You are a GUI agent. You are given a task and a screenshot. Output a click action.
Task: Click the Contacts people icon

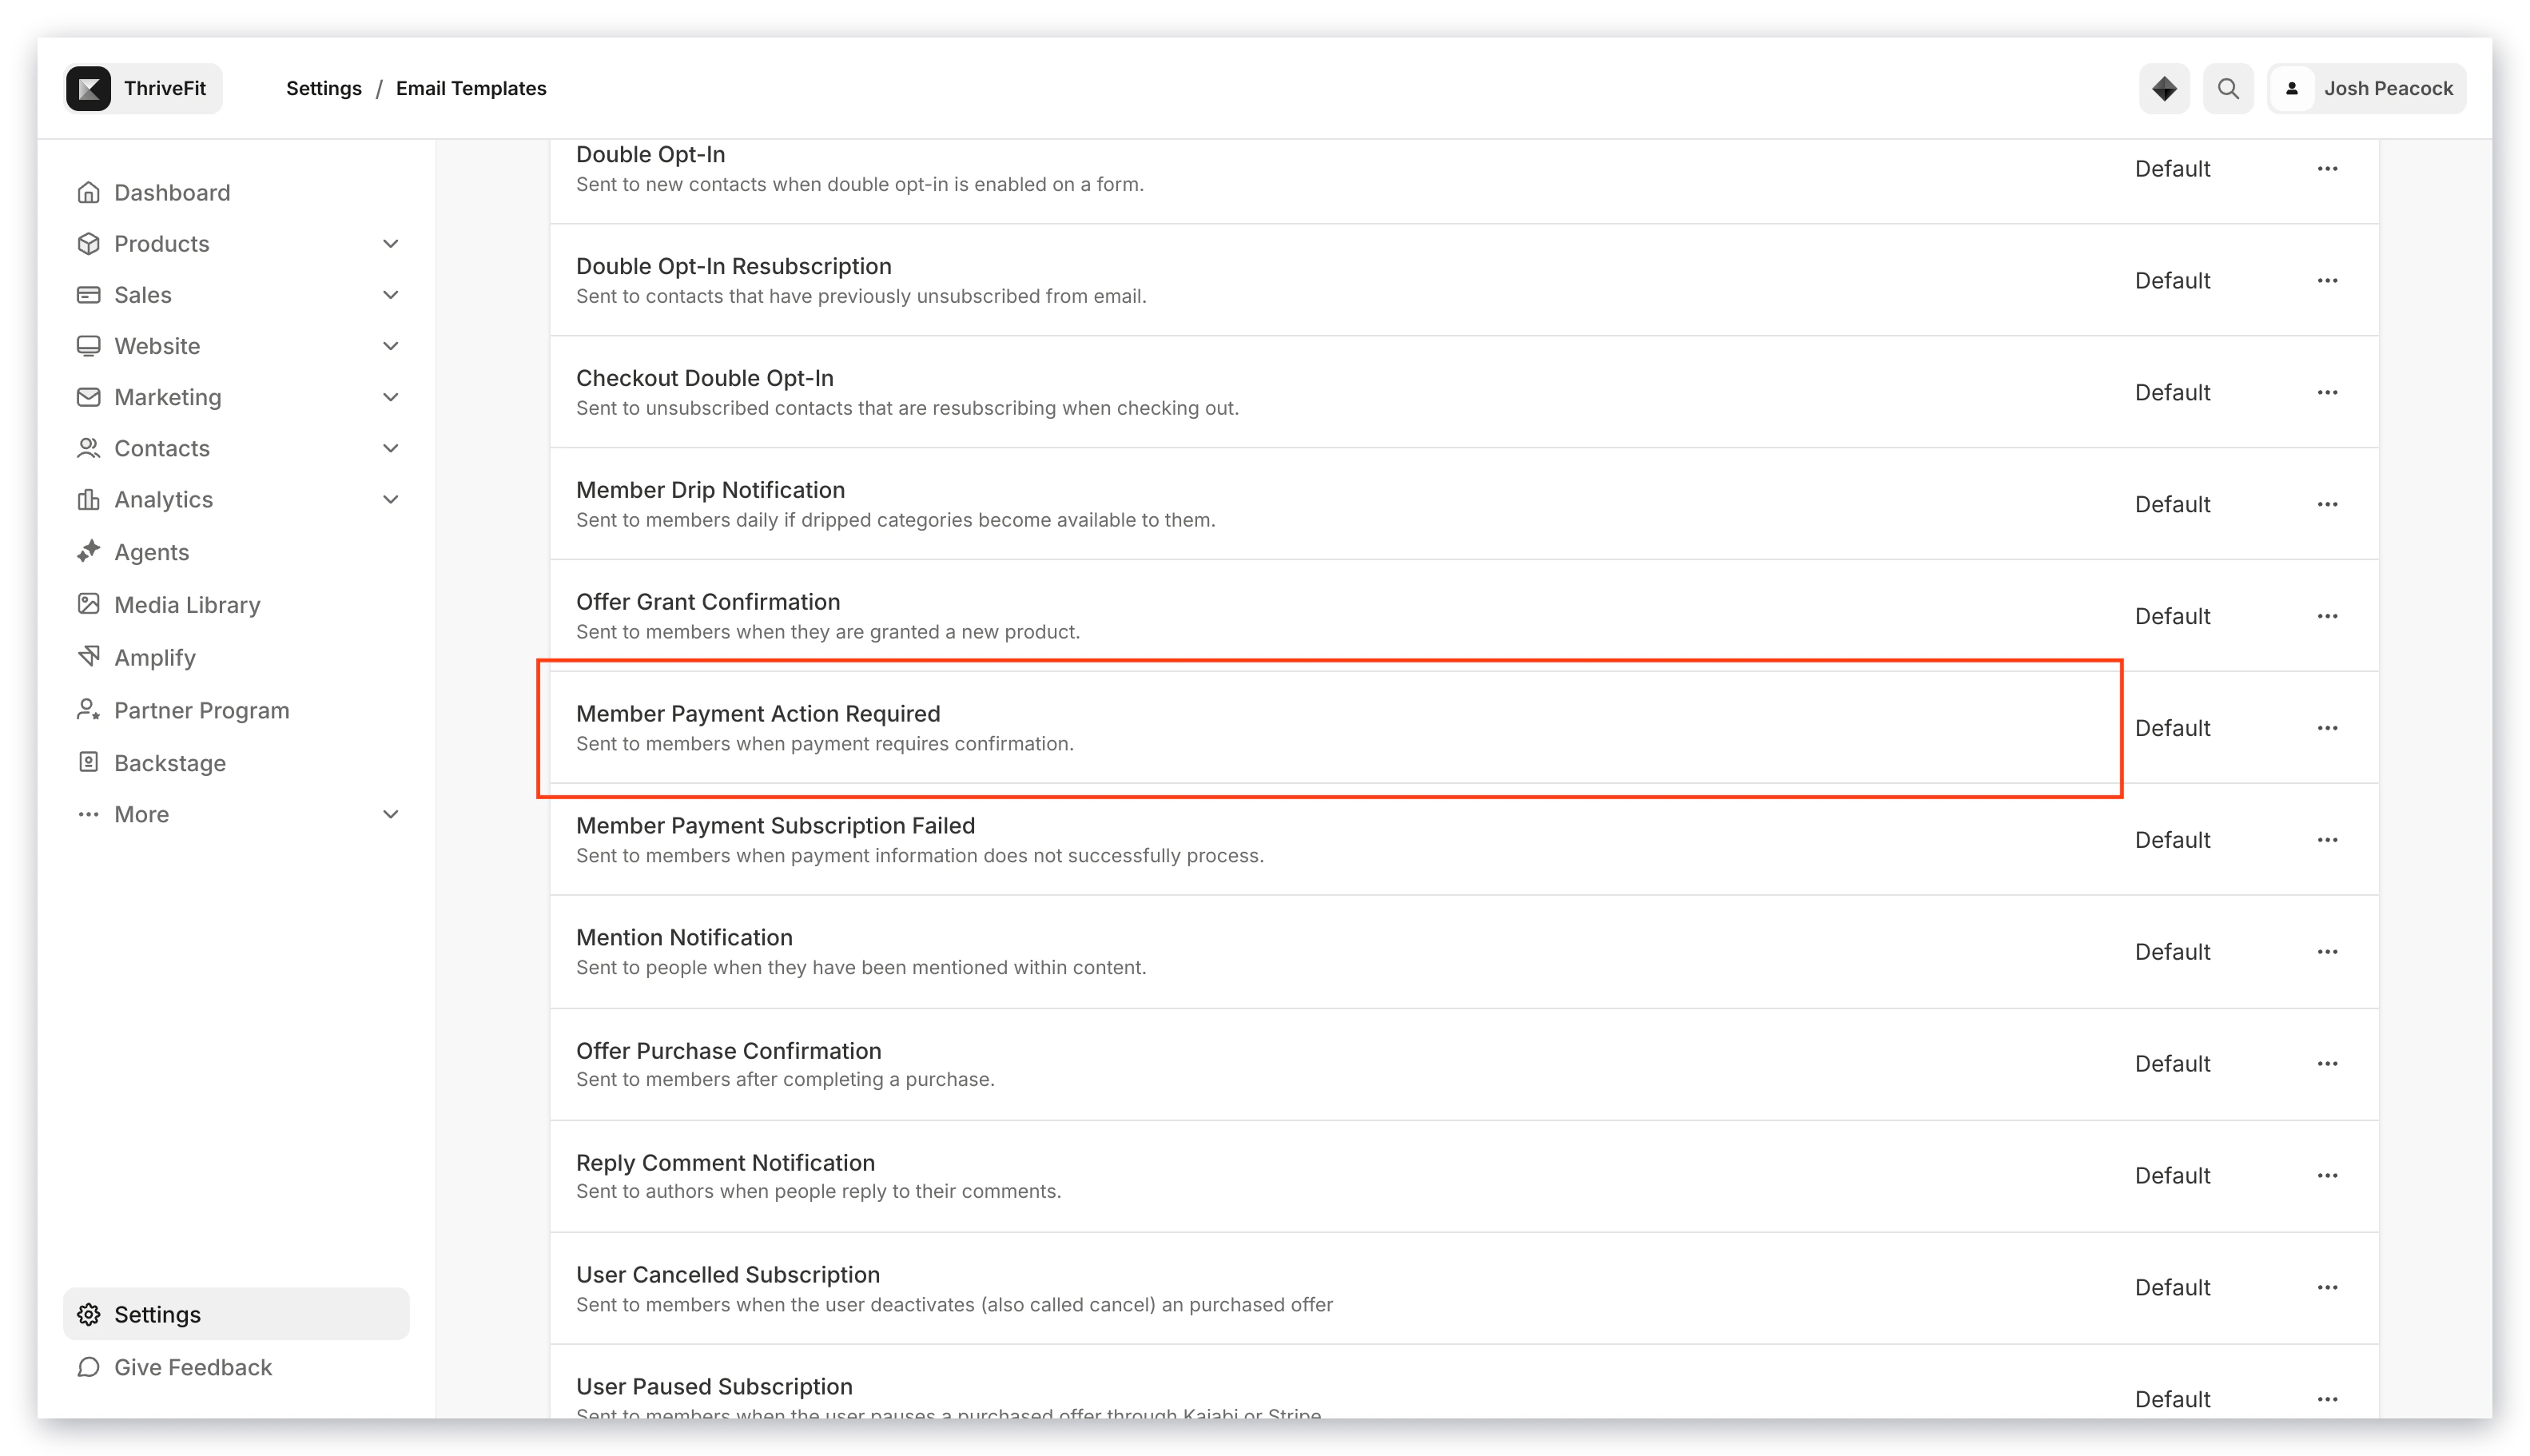click(x=89, y=447)
